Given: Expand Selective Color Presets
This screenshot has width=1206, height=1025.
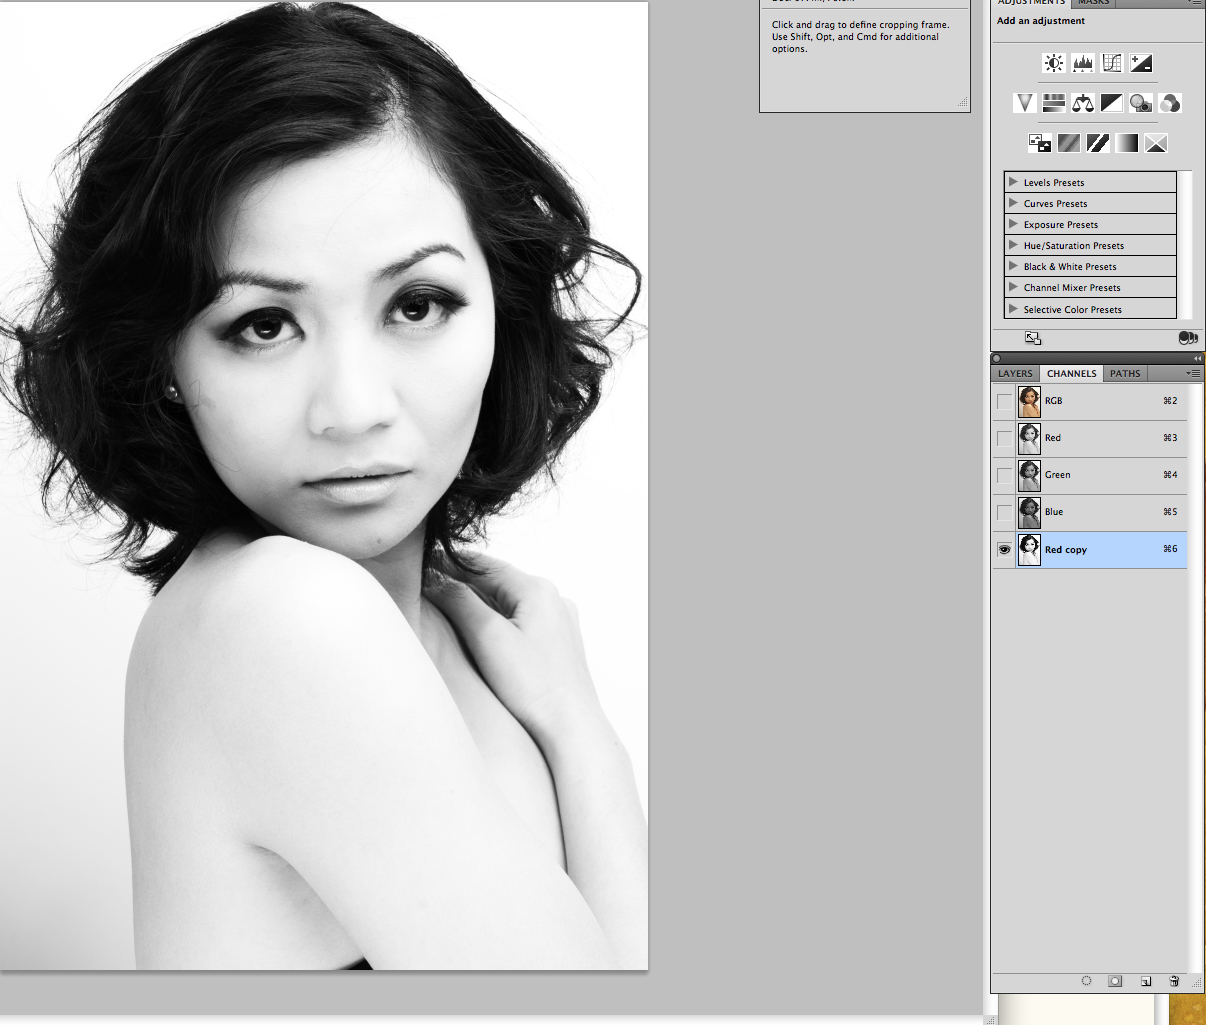Looking at the screenshot, I should (1013, 309).
